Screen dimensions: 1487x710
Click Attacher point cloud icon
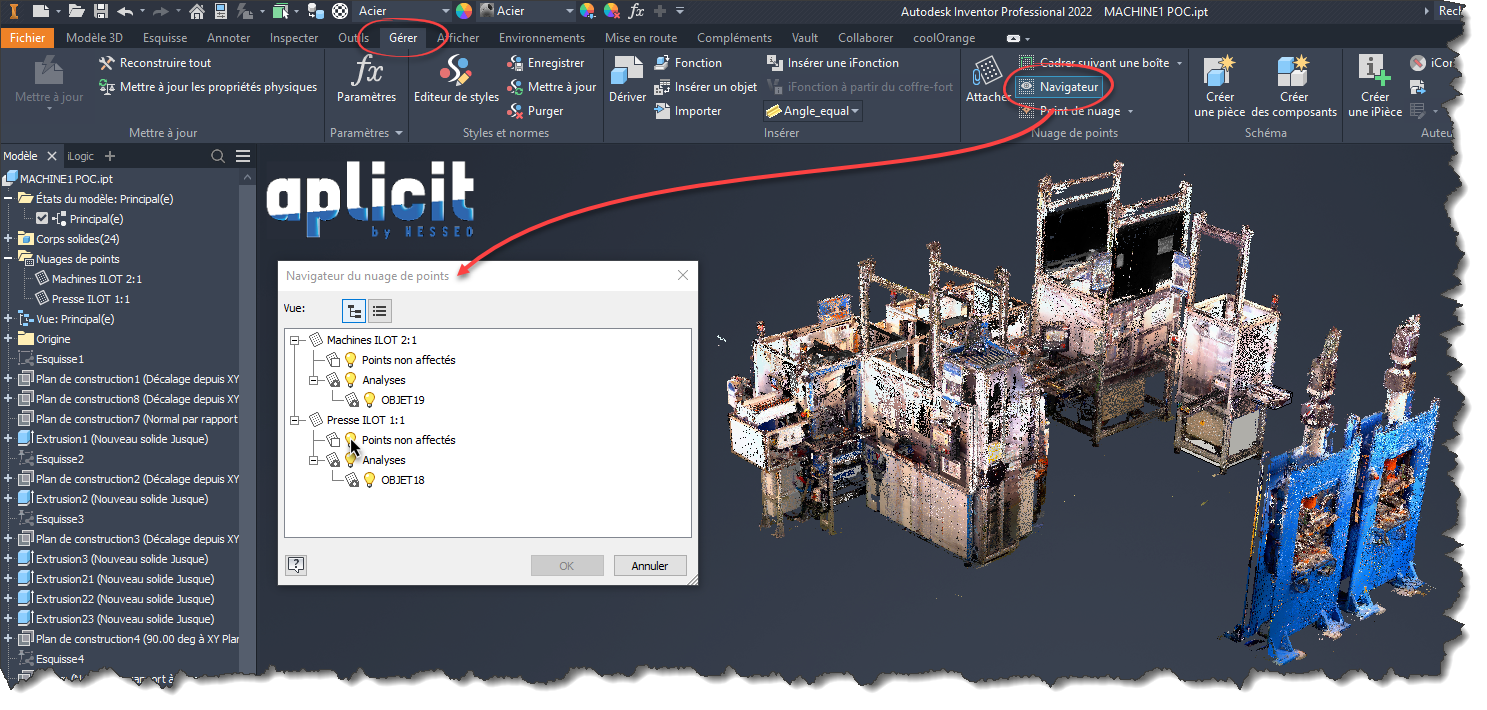[986, 73]
